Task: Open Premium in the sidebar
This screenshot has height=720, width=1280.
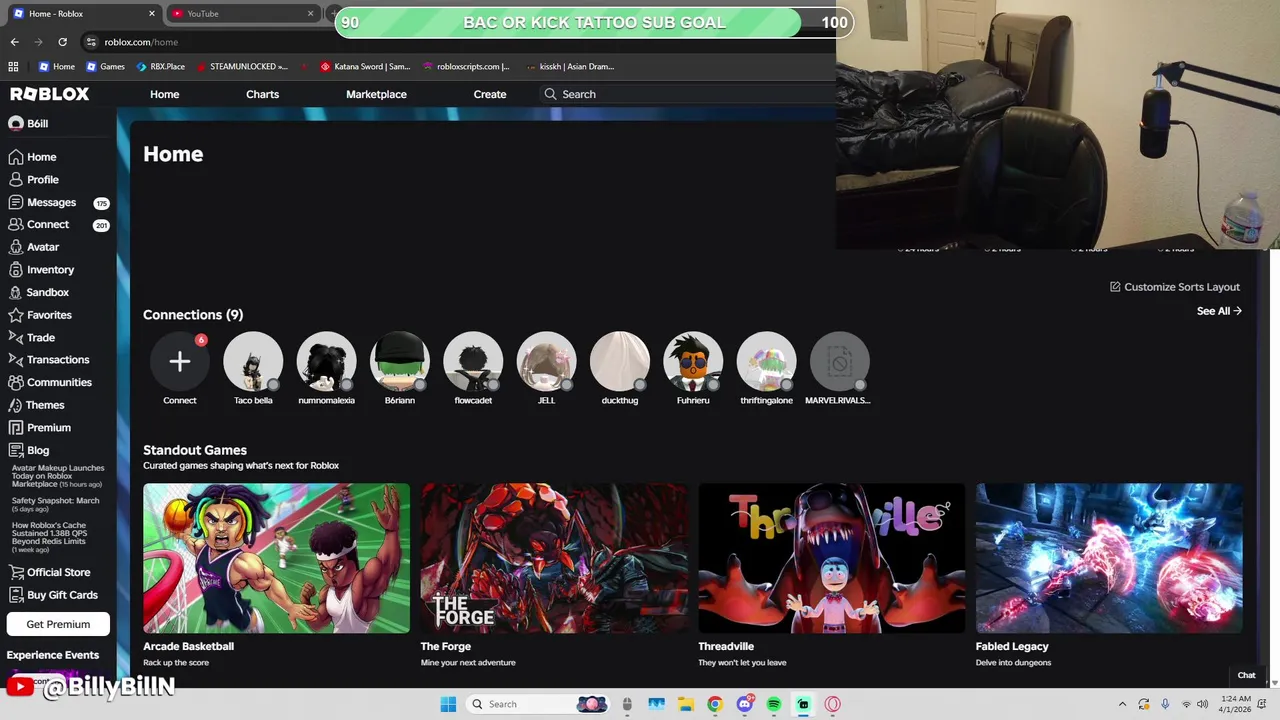Action: click(x=39, y=428)
